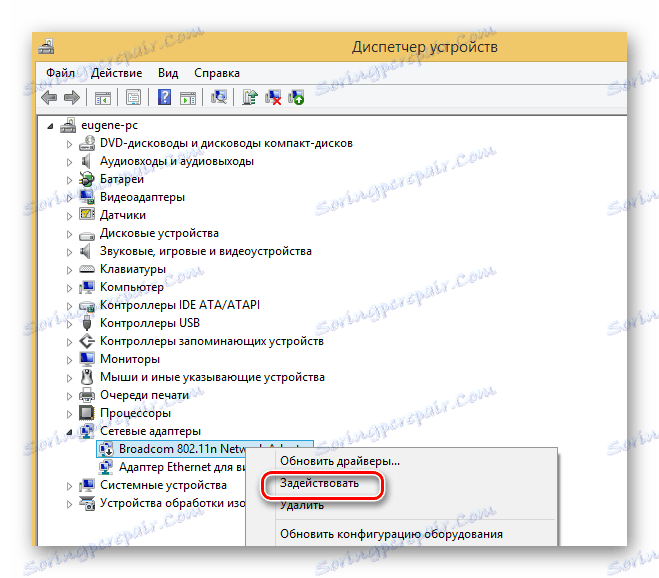The width and height of the screenshot is (659, 578).
Task: Open Help via the blue question mark icon
Action: click(164, 98)
